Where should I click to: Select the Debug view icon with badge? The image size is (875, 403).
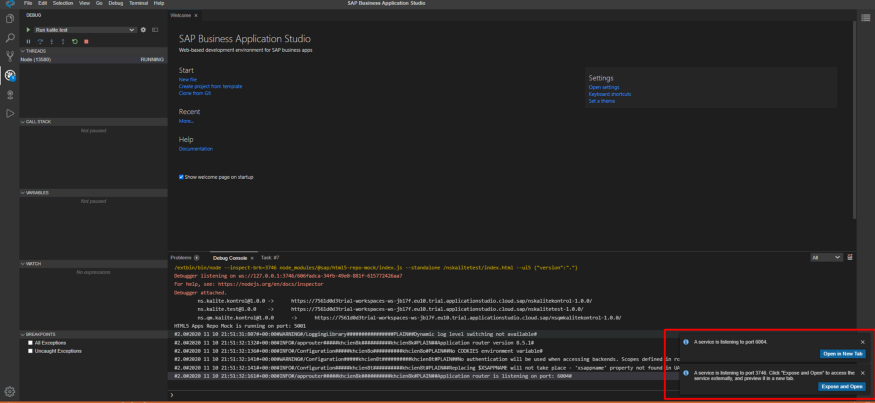[x=9, y=75]
